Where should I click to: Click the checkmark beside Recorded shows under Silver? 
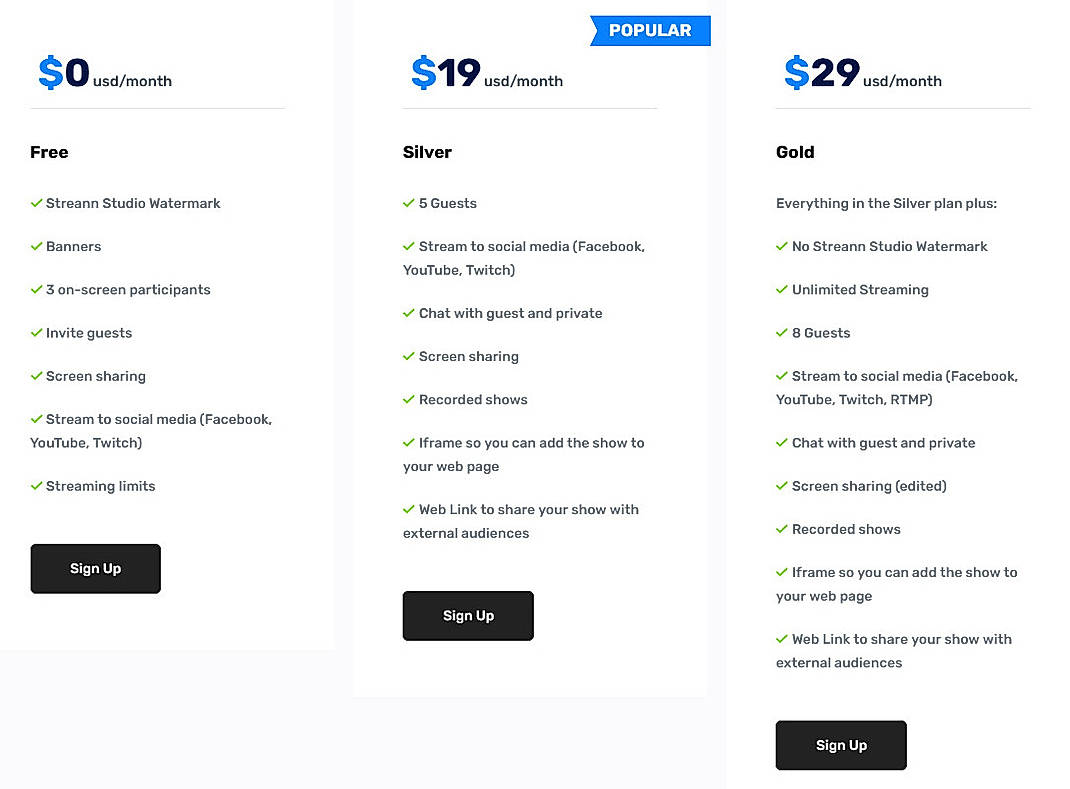(x=410, y=399)
